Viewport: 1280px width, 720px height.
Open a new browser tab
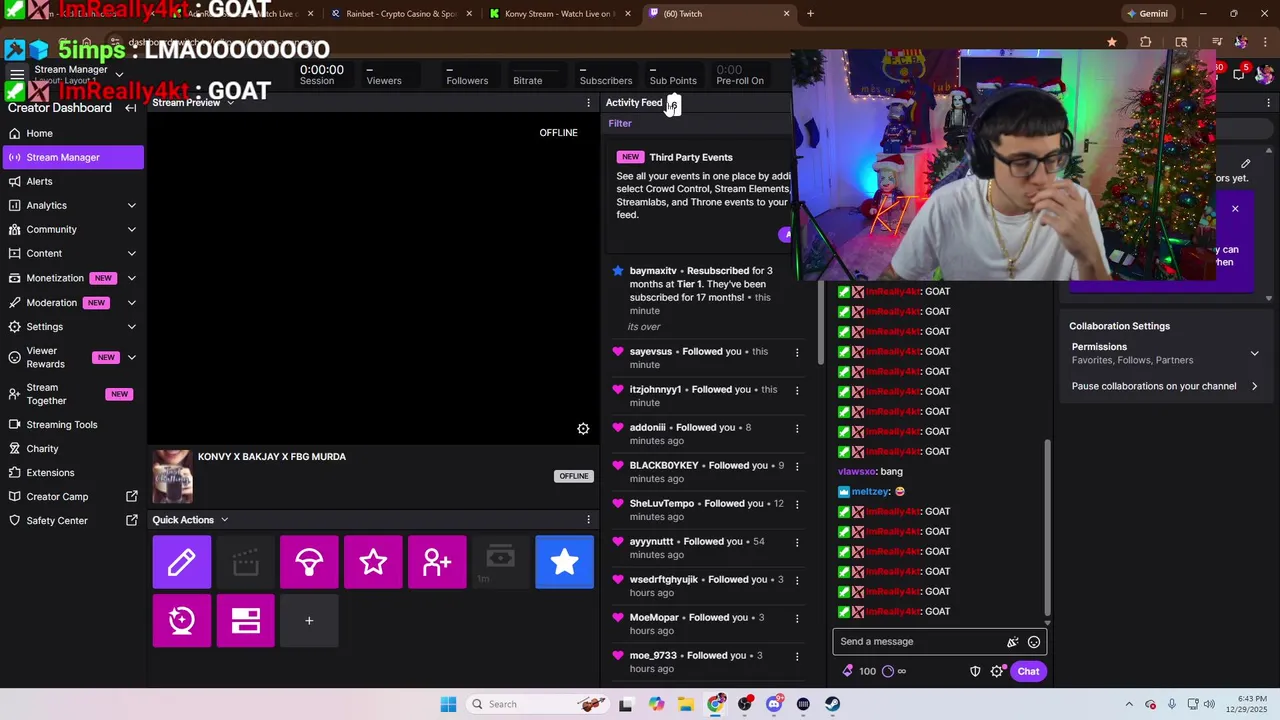[810, 14]
